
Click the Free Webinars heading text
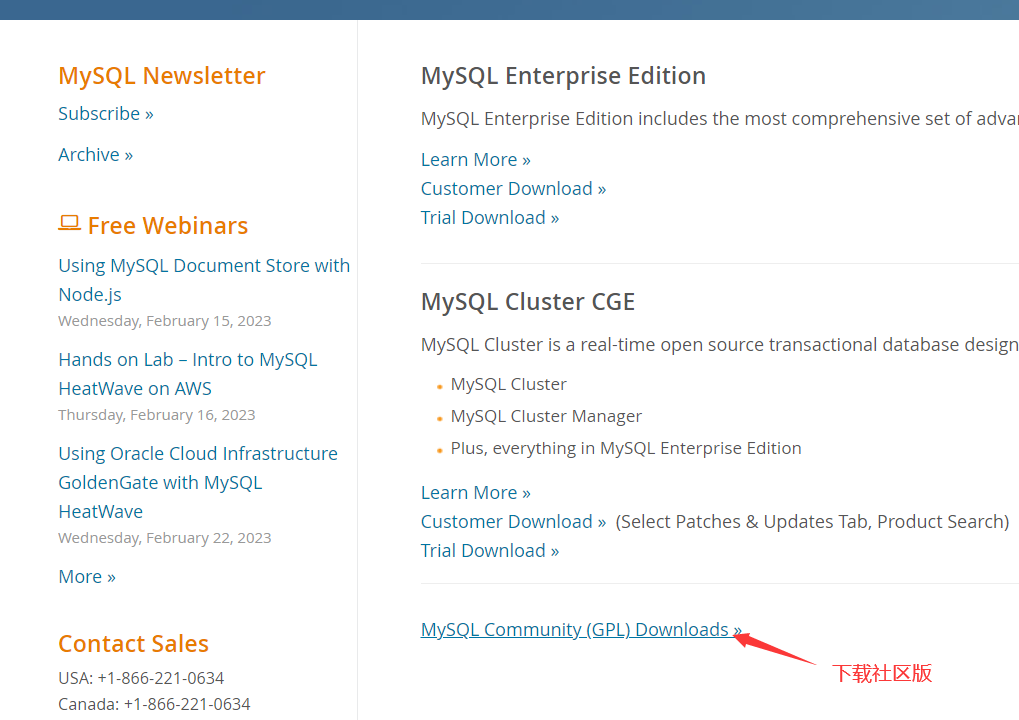(x=168, y=225)
